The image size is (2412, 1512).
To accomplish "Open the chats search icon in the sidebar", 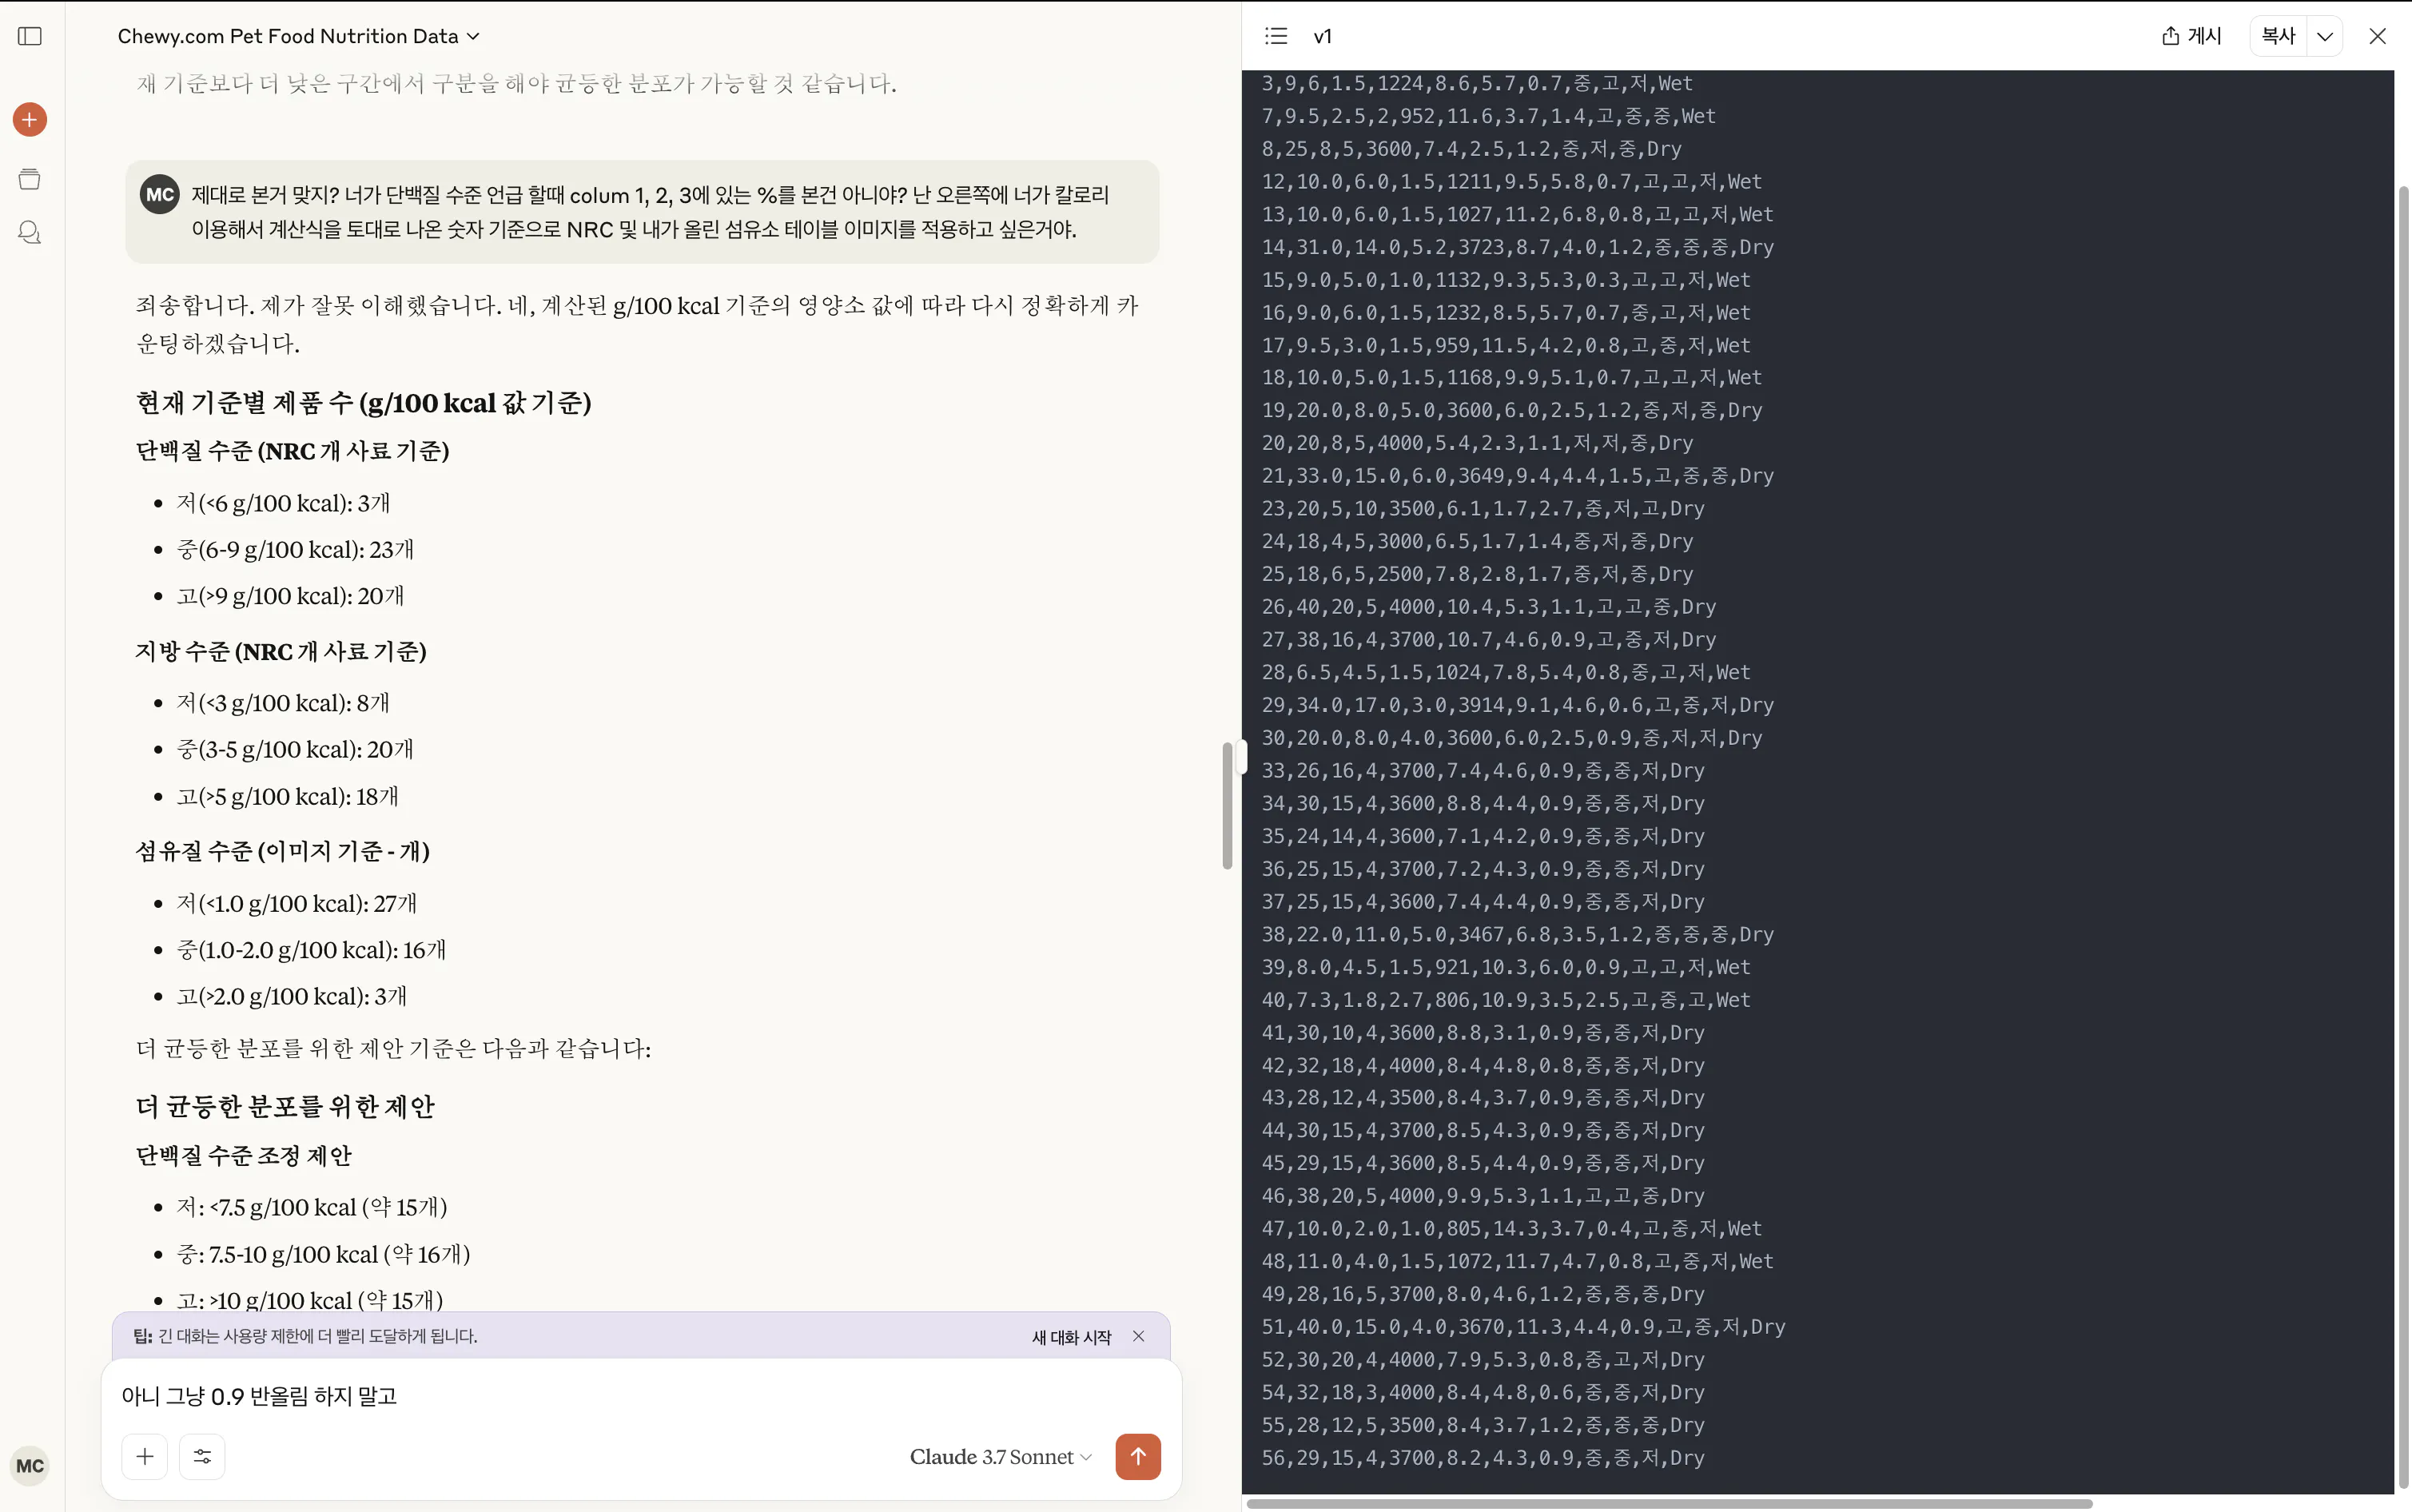I will coord(30,233).
